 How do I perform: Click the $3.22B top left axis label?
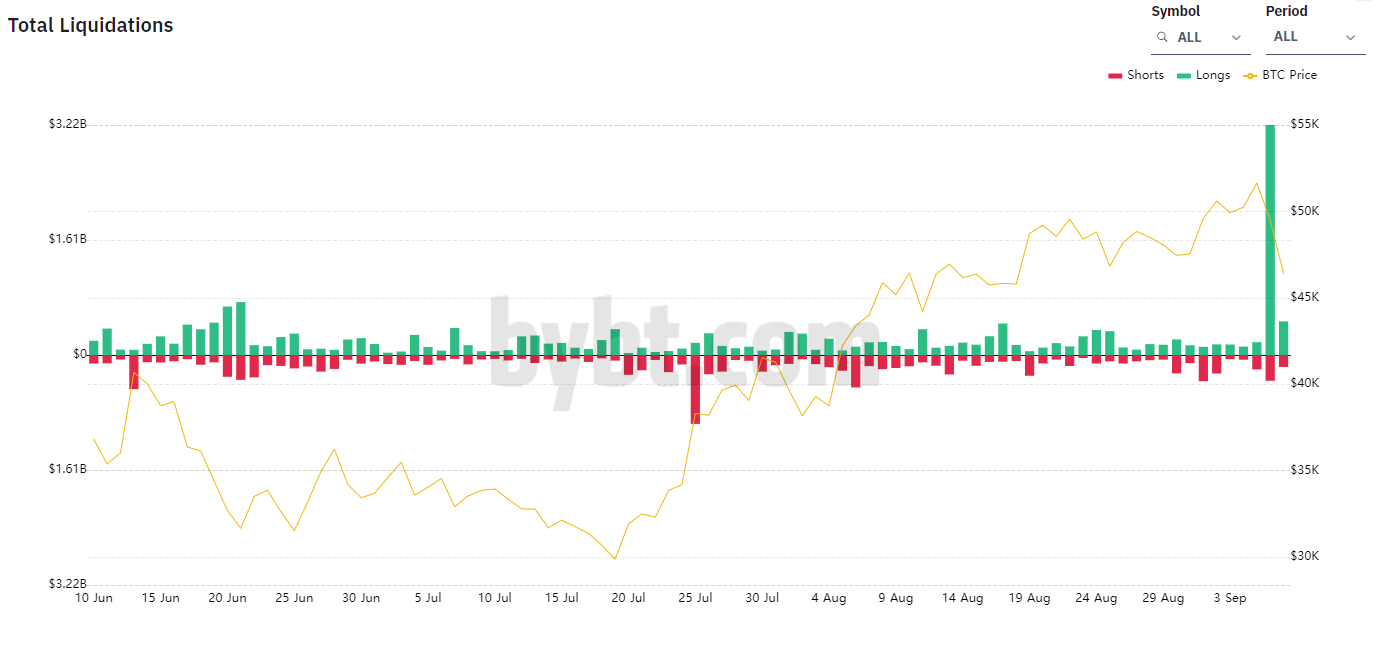point(67,124)
